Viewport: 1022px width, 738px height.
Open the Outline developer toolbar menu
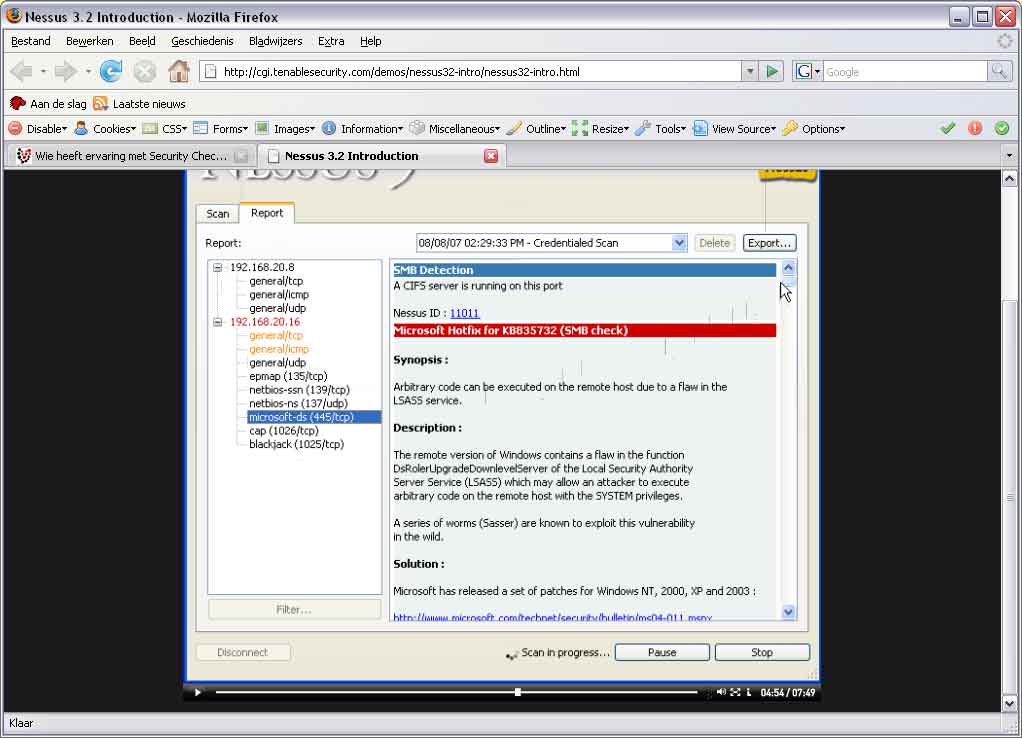click(536, 128)
